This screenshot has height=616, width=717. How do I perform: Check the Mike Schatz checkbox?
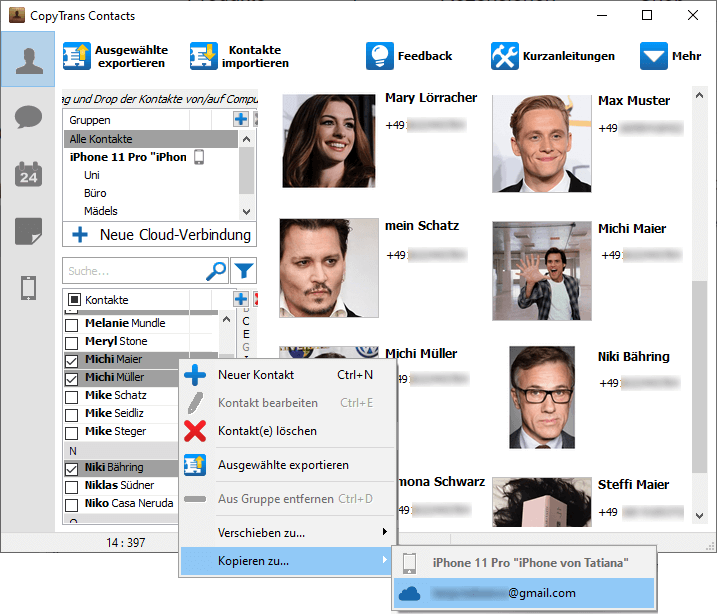[x=71, y=397]
